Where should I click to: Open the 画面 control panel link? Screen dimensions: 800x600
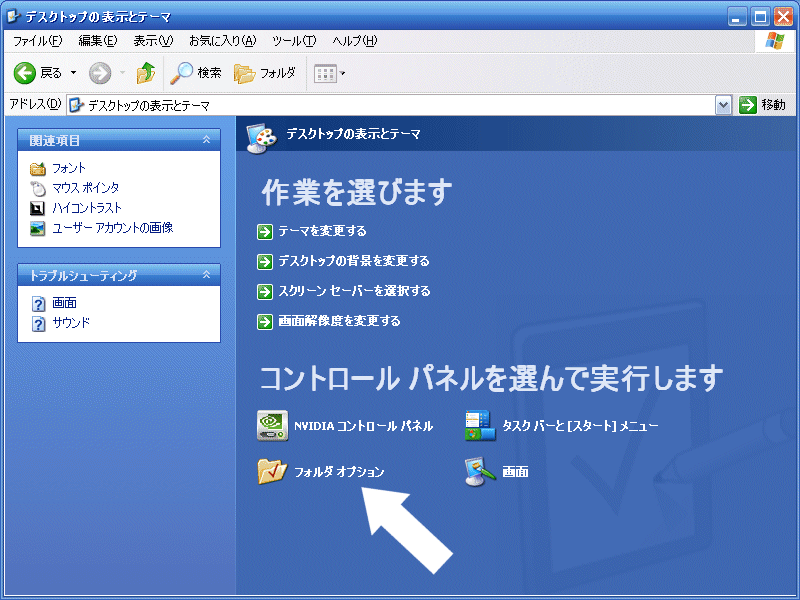click(x=515, y=472)
